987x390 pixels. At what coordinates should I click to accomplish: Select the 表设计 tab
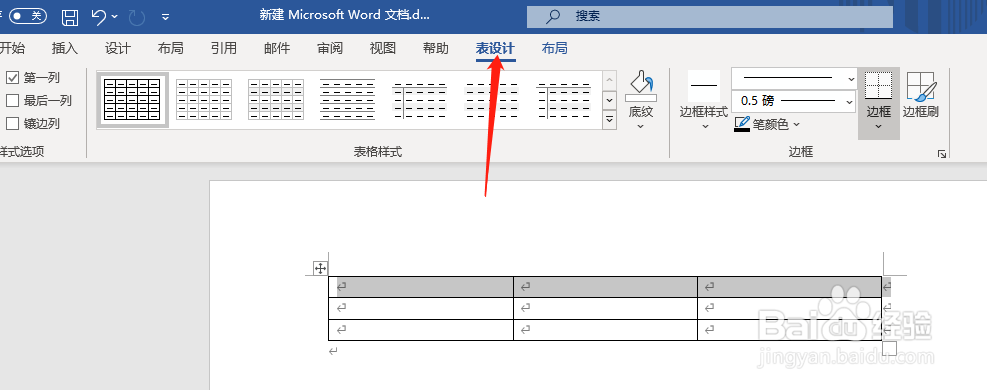click(495, 48)
